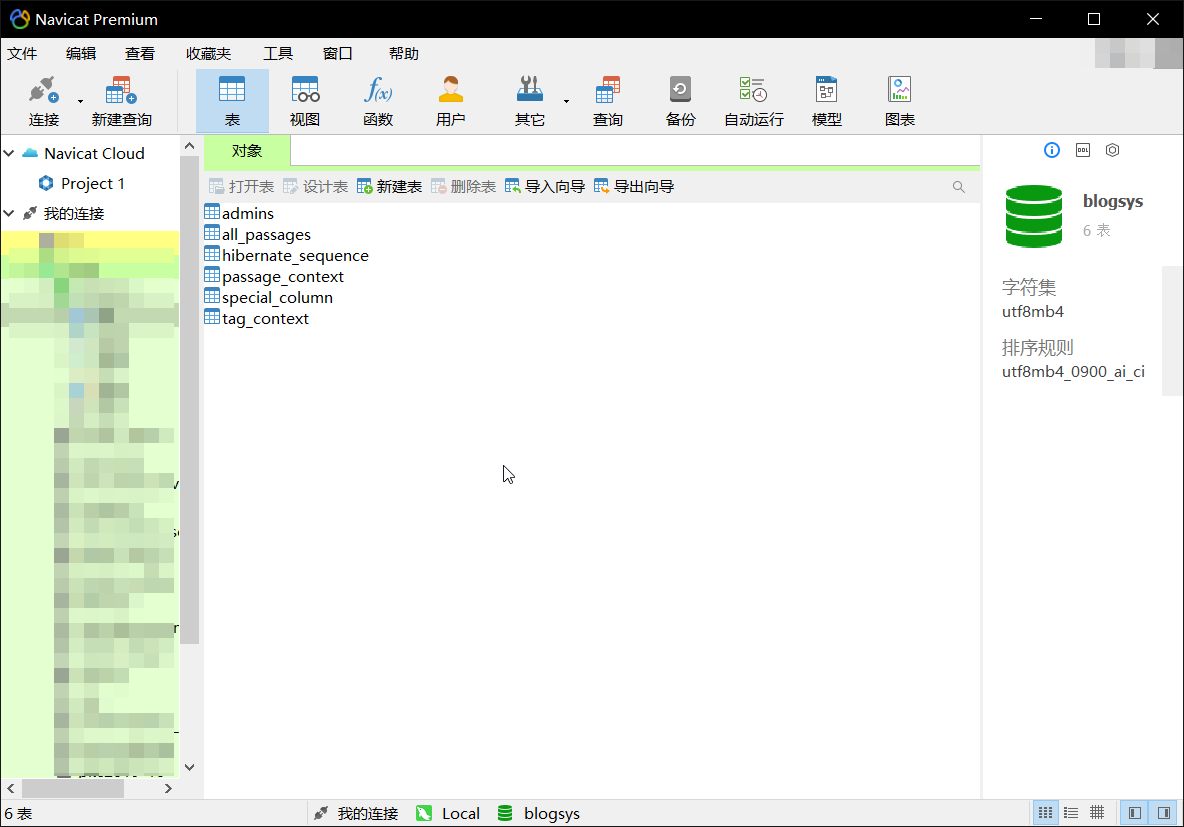Open the 文件 menu
This screenshot has width=1184, height=827.
[22, 54]
